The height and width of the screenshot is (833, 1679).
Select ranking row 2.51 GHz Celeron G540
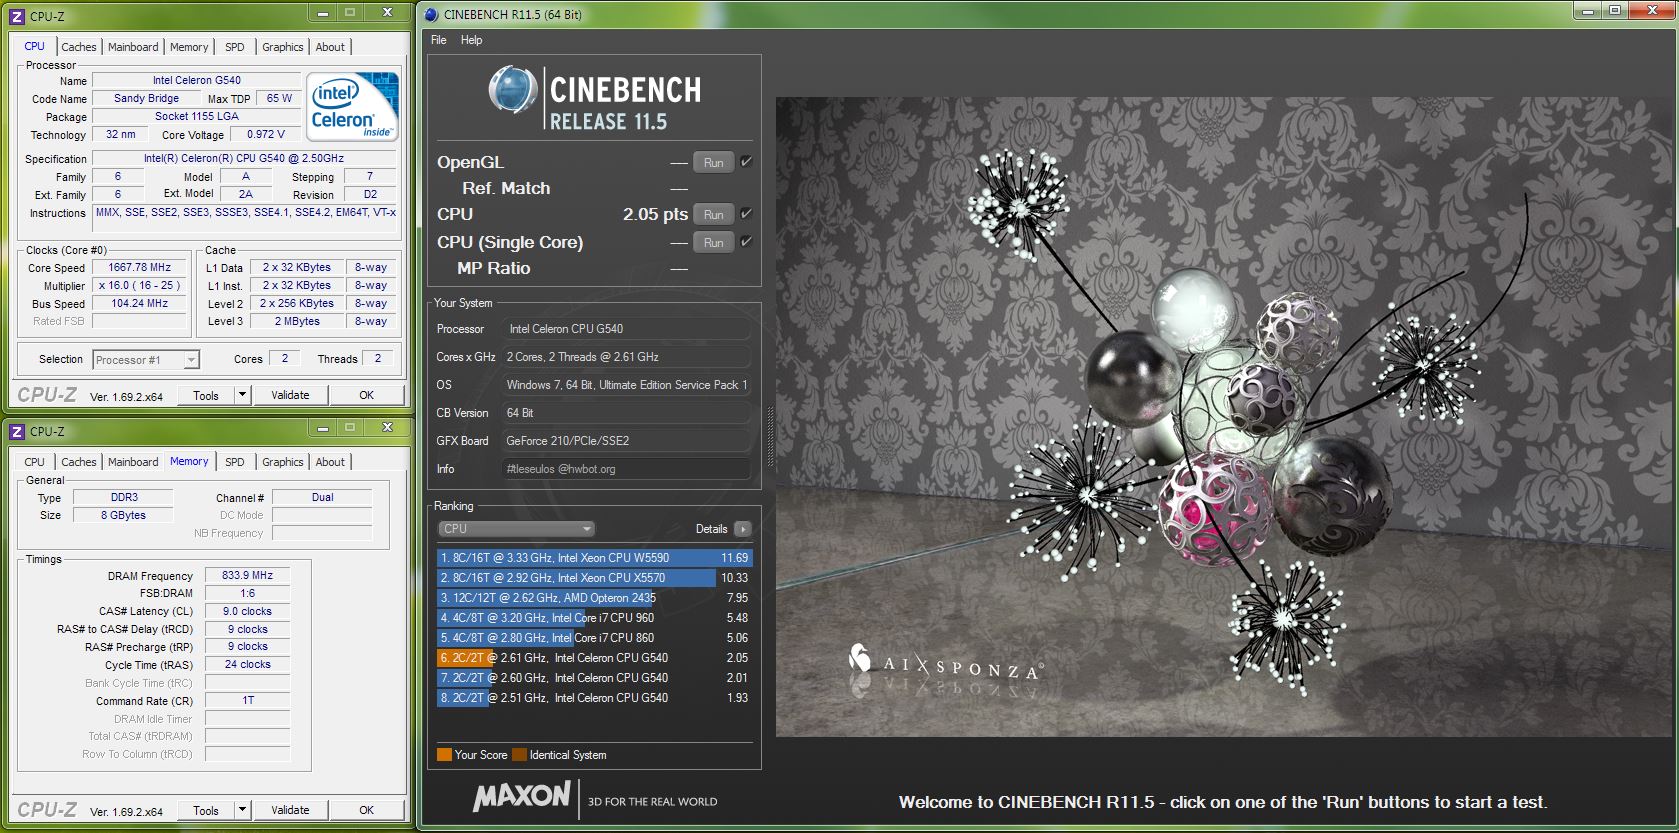(594, 698)
